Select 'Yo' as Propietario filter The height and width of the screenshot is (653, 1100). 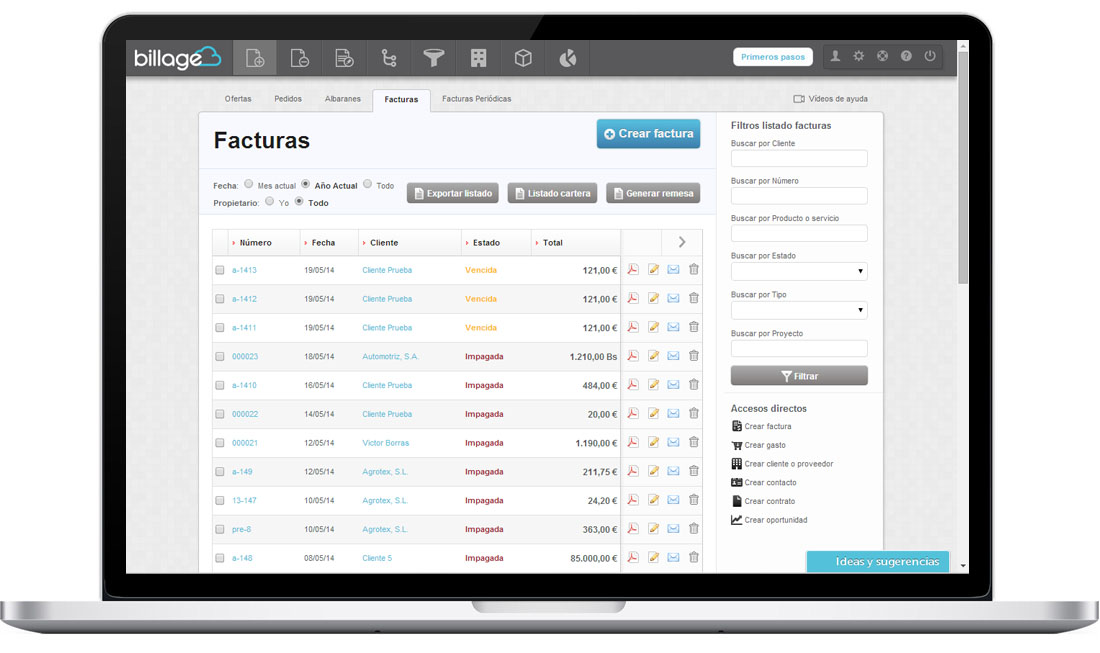pos(270,202)
